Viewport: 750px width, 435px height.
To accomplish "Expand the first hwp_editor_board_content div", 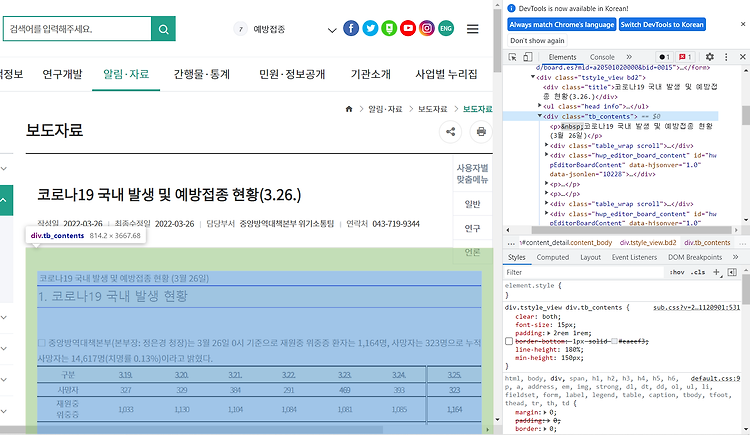I will point(546,155).
